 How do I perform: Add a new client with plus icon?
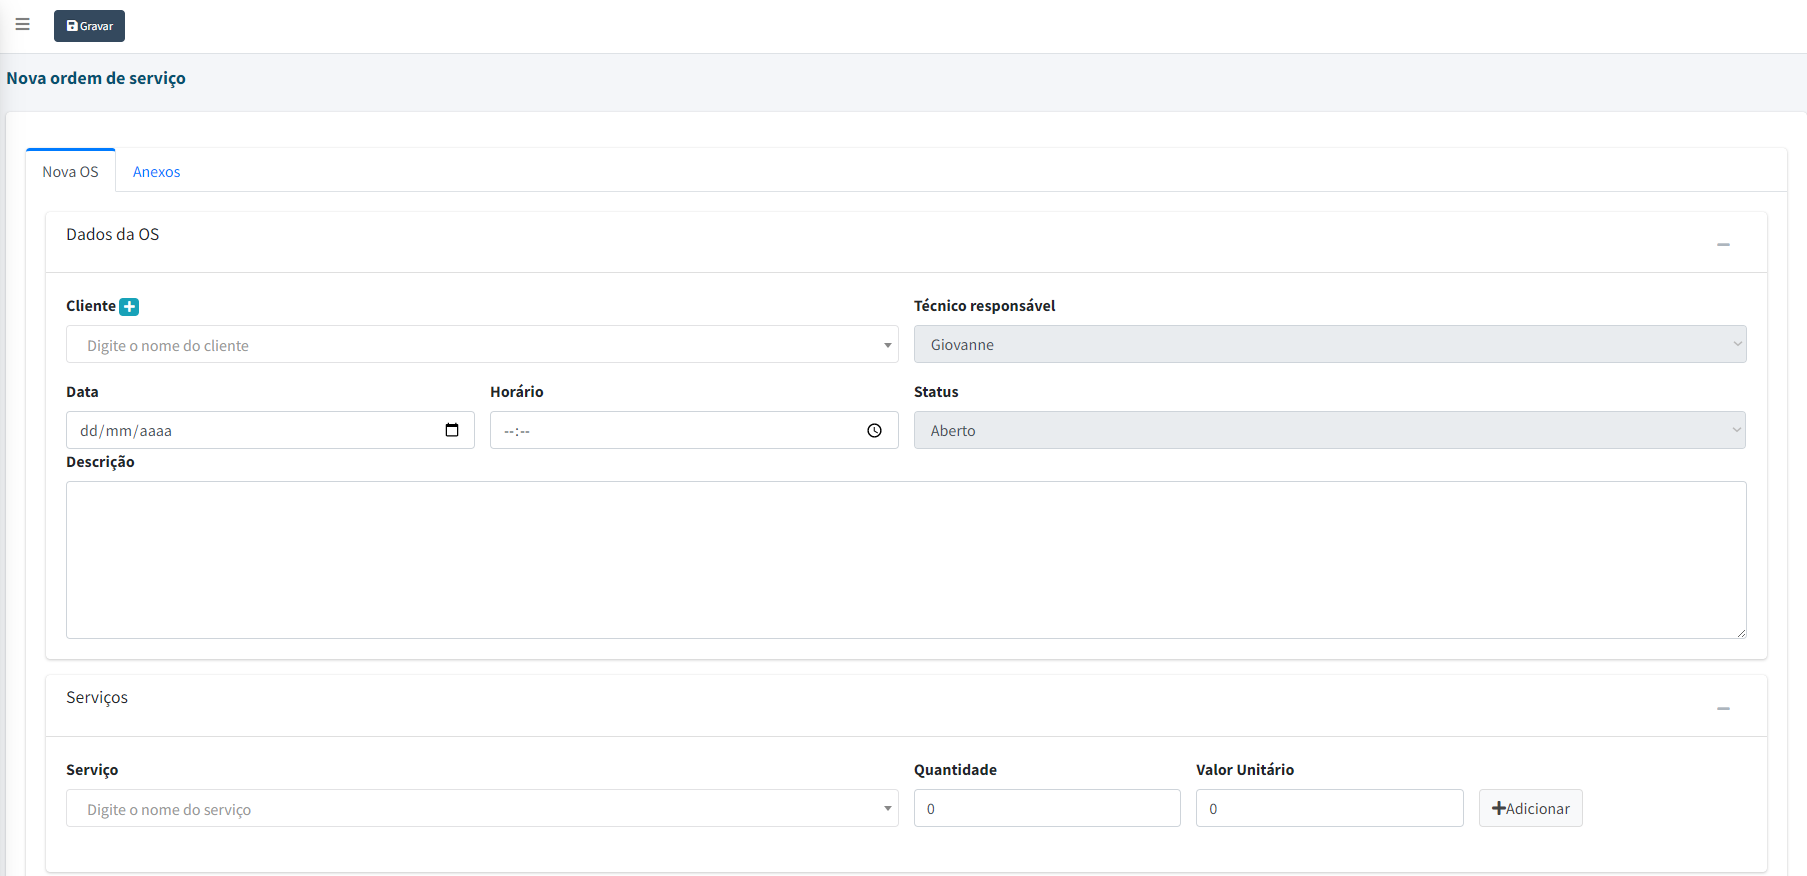click(129, 307)
